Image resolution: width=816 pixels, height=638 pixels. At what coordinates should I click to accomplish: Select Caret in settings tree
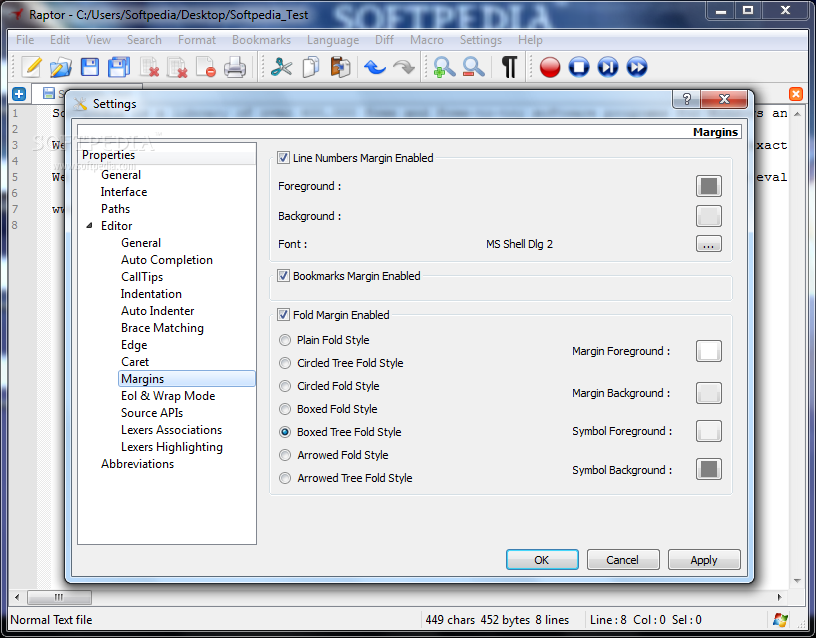pos(135,362)
